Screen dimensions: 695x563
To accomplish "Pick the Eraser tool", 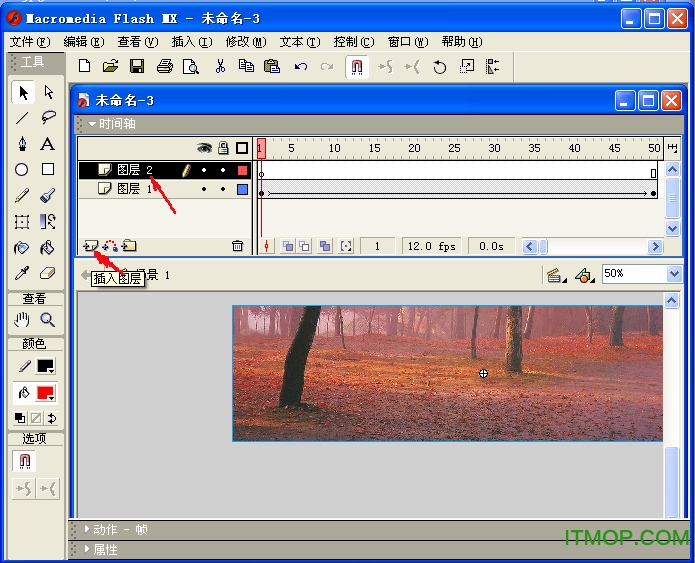I will 47,273.
